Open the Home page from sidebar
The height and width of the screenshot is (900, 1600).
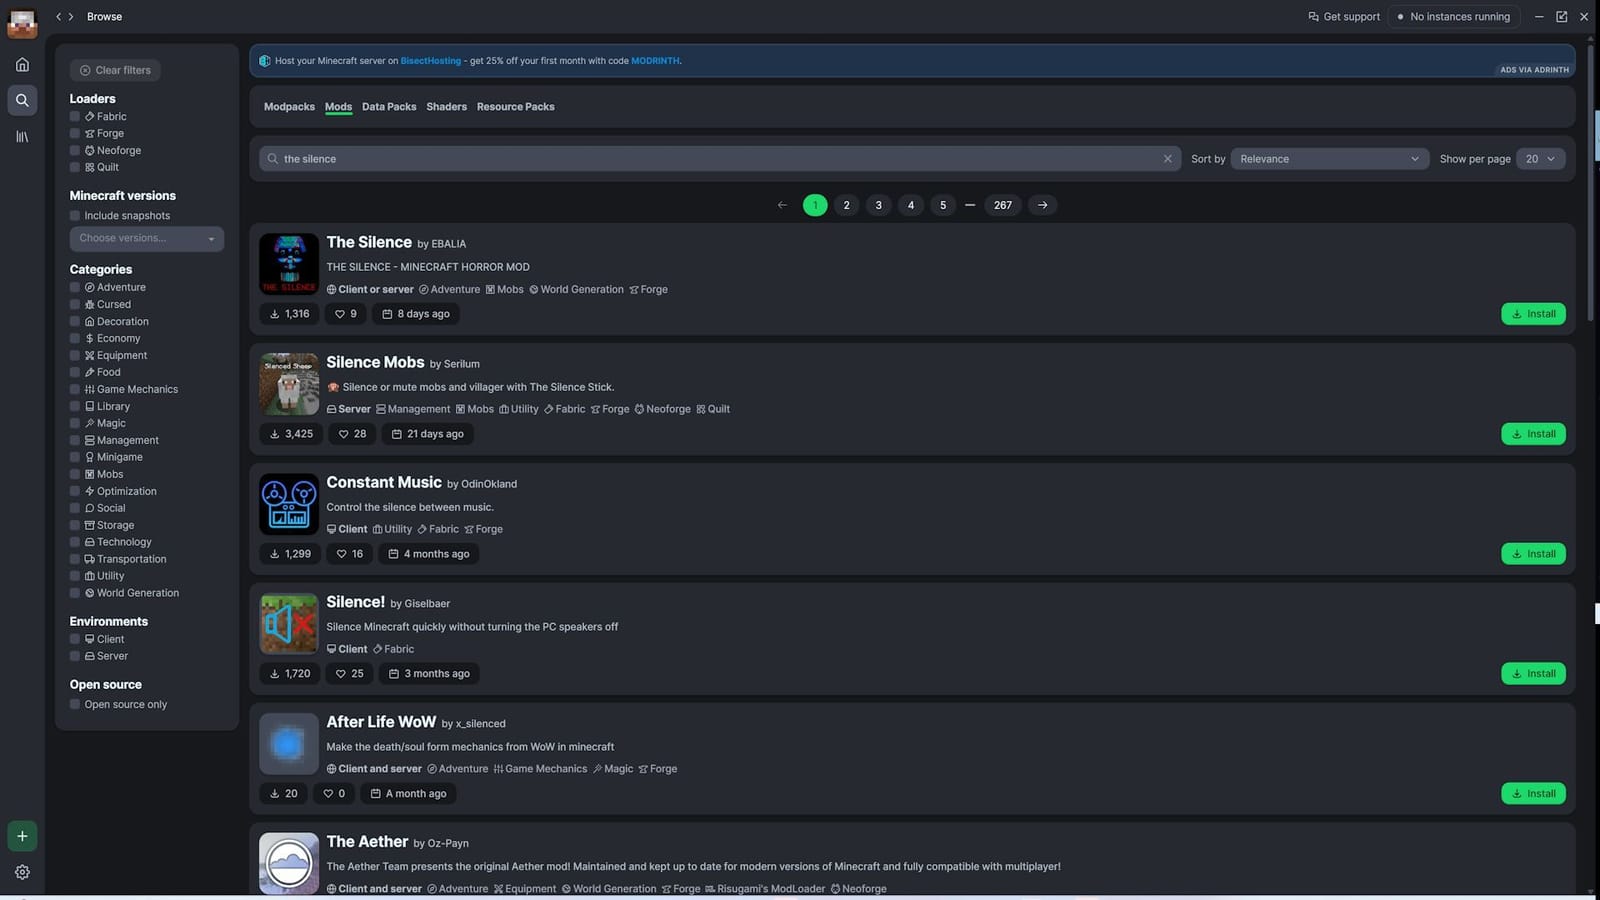click(22, 65)
